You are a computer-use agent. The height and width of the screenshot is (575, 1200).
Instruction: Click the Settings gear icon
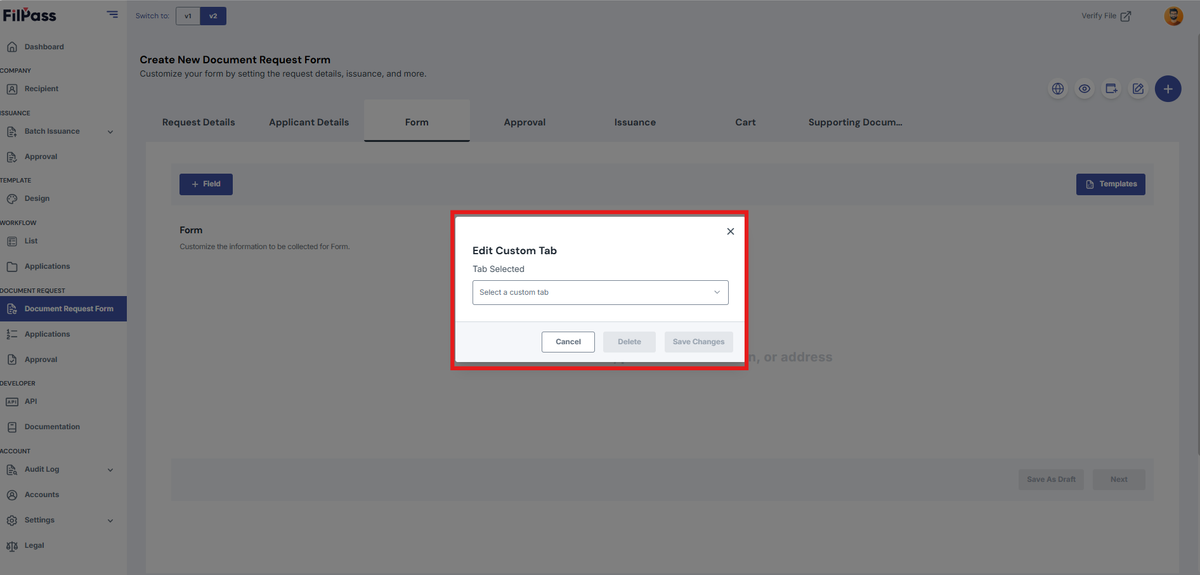click(12, 520)
